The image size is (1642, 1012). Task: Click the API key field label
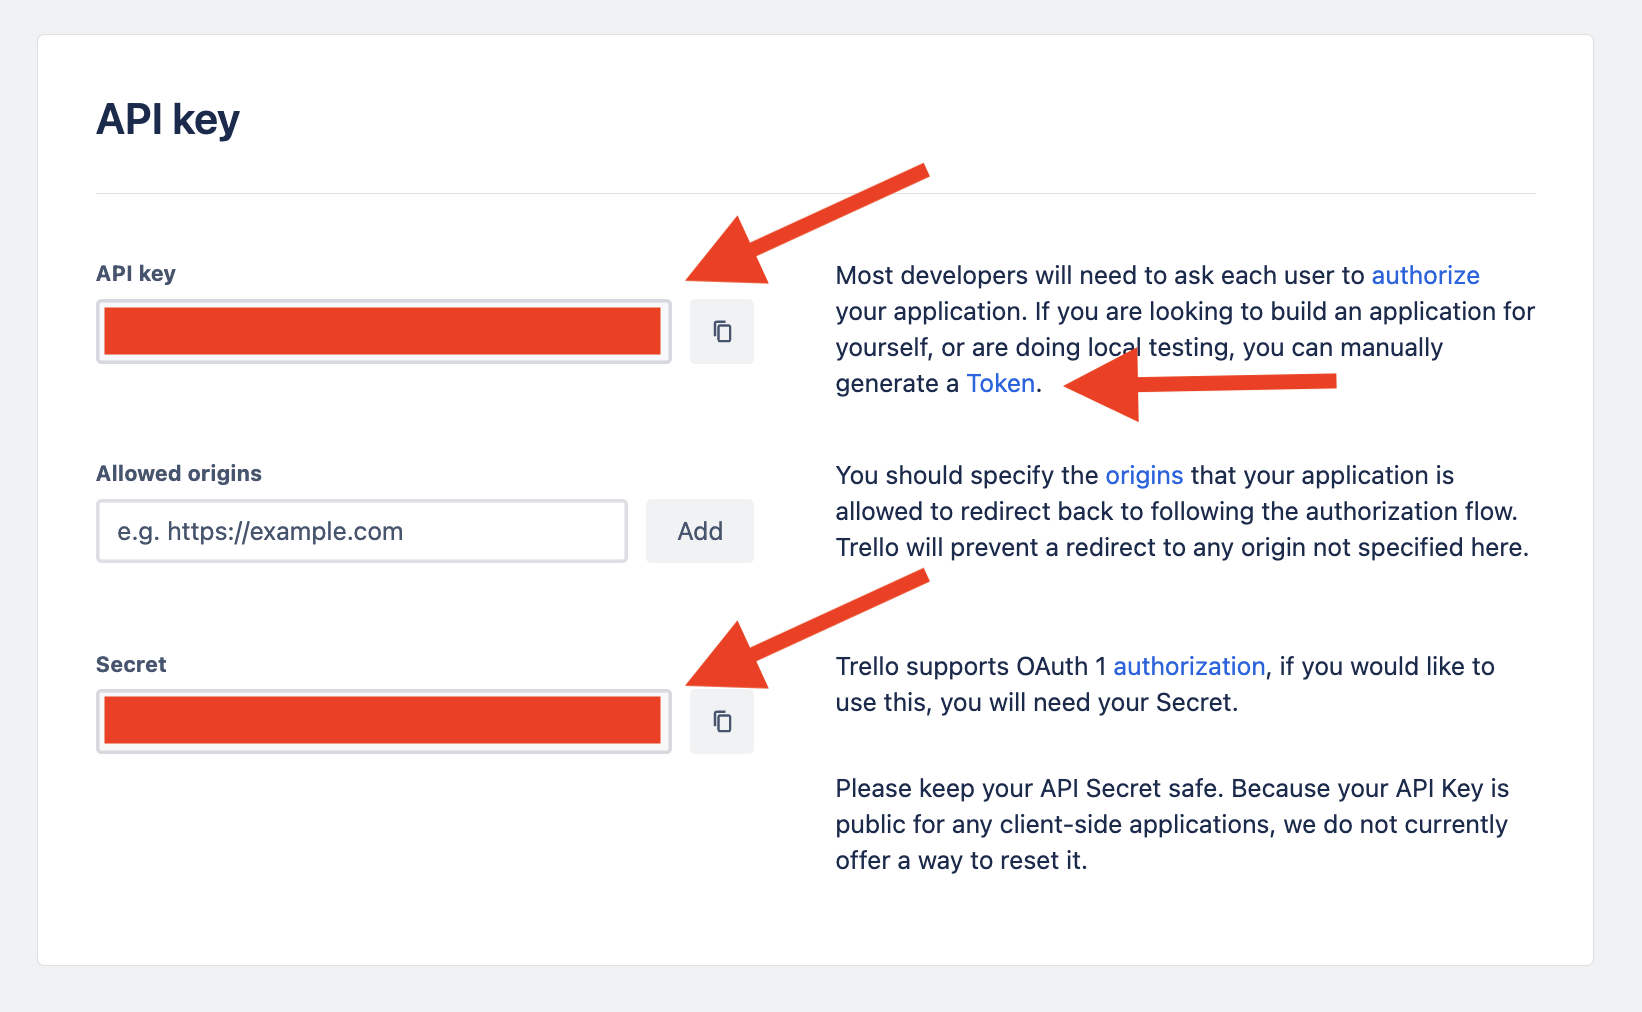[x=136, y=274]
